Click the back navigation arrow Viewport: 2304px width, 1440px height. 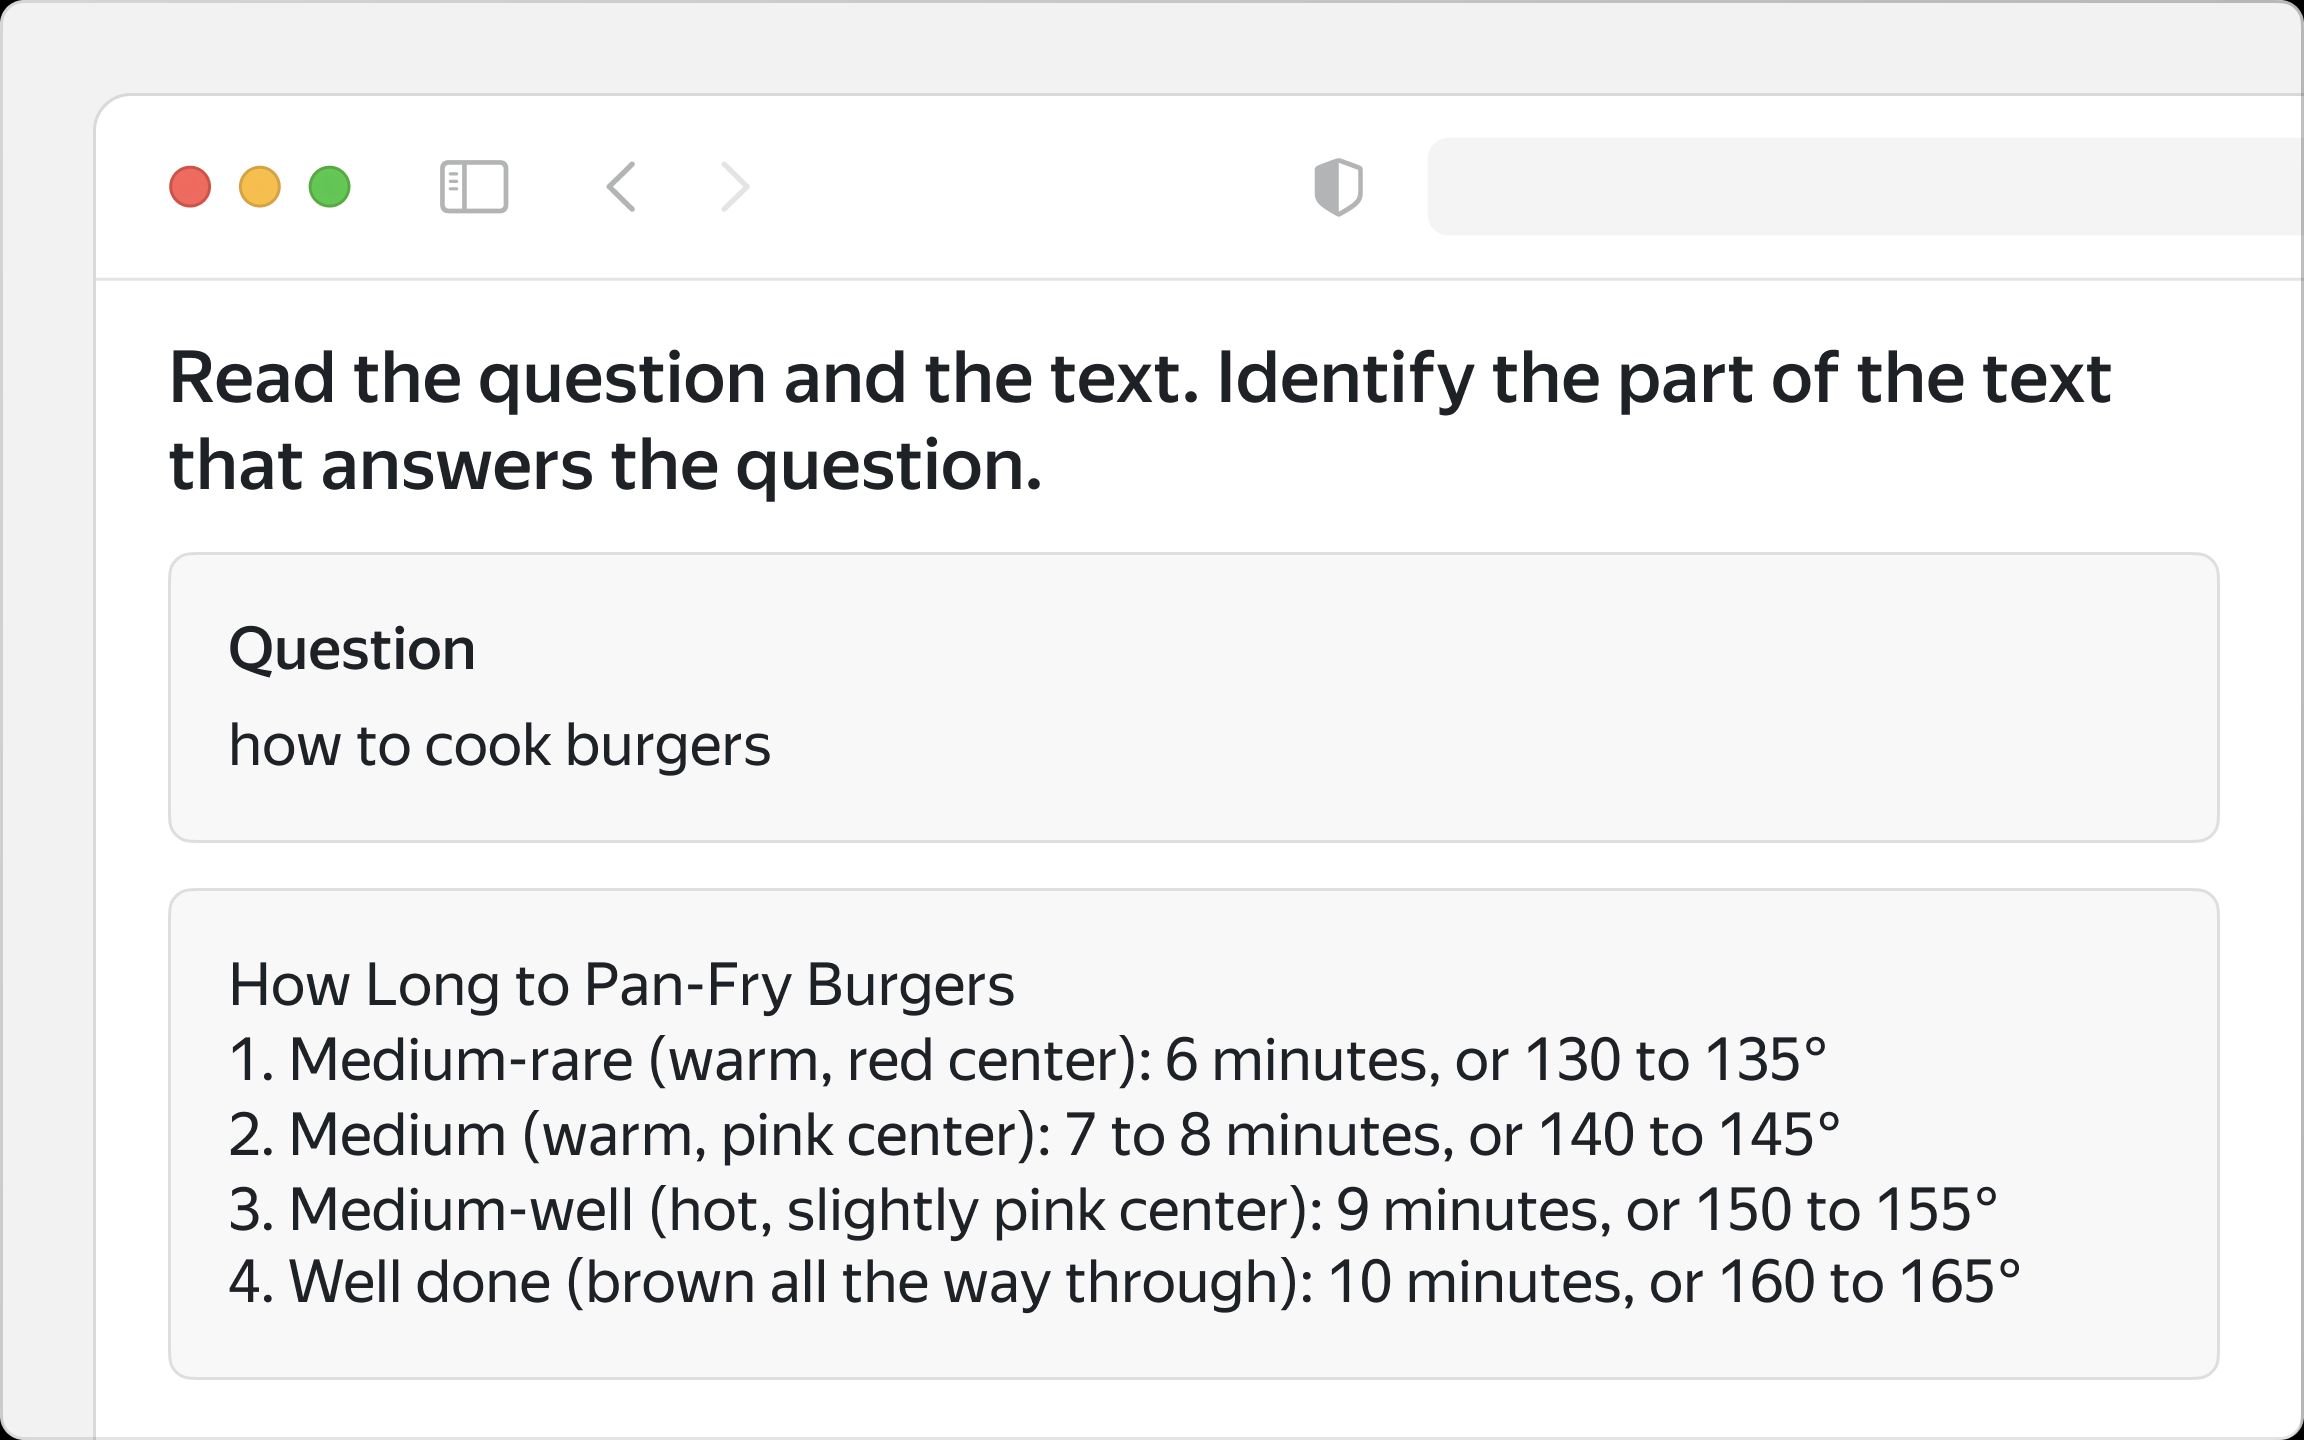tap(621, 186)
